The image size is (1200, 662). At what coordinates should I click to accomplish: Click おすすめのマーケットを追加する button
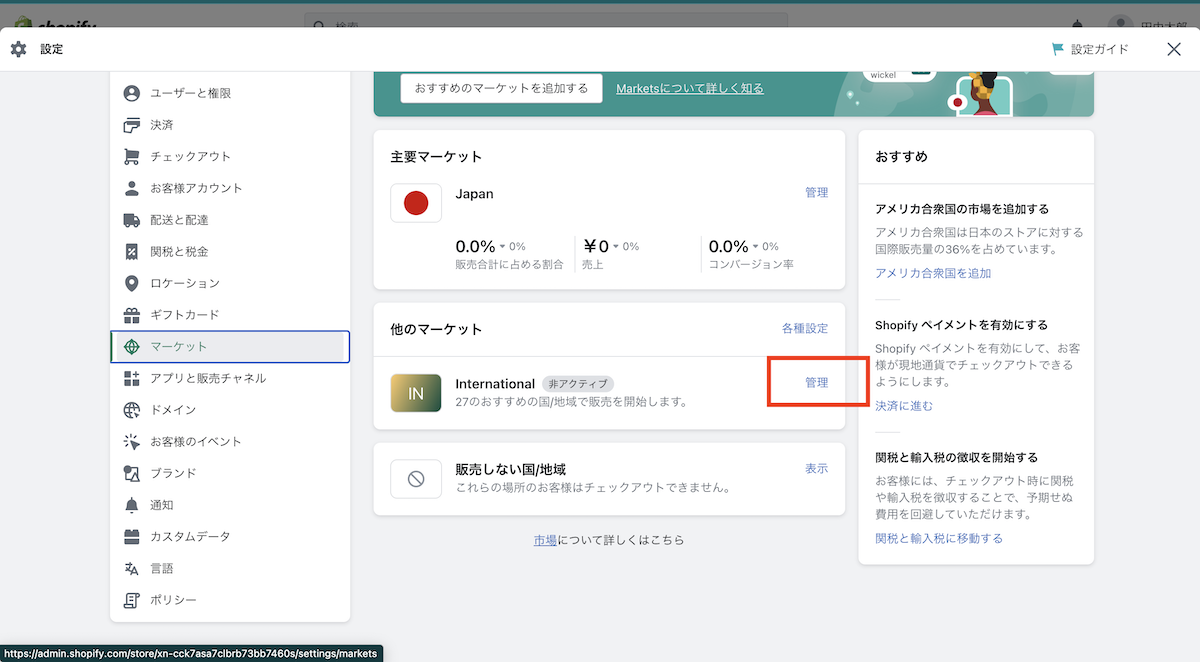[x=502, y=88]
